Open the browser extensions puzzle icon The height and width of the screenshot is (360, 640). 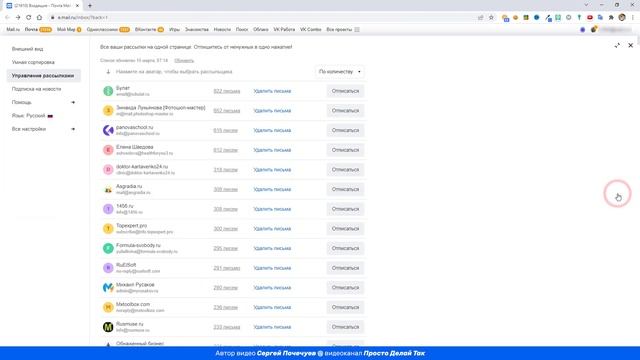tap(611, 18)
